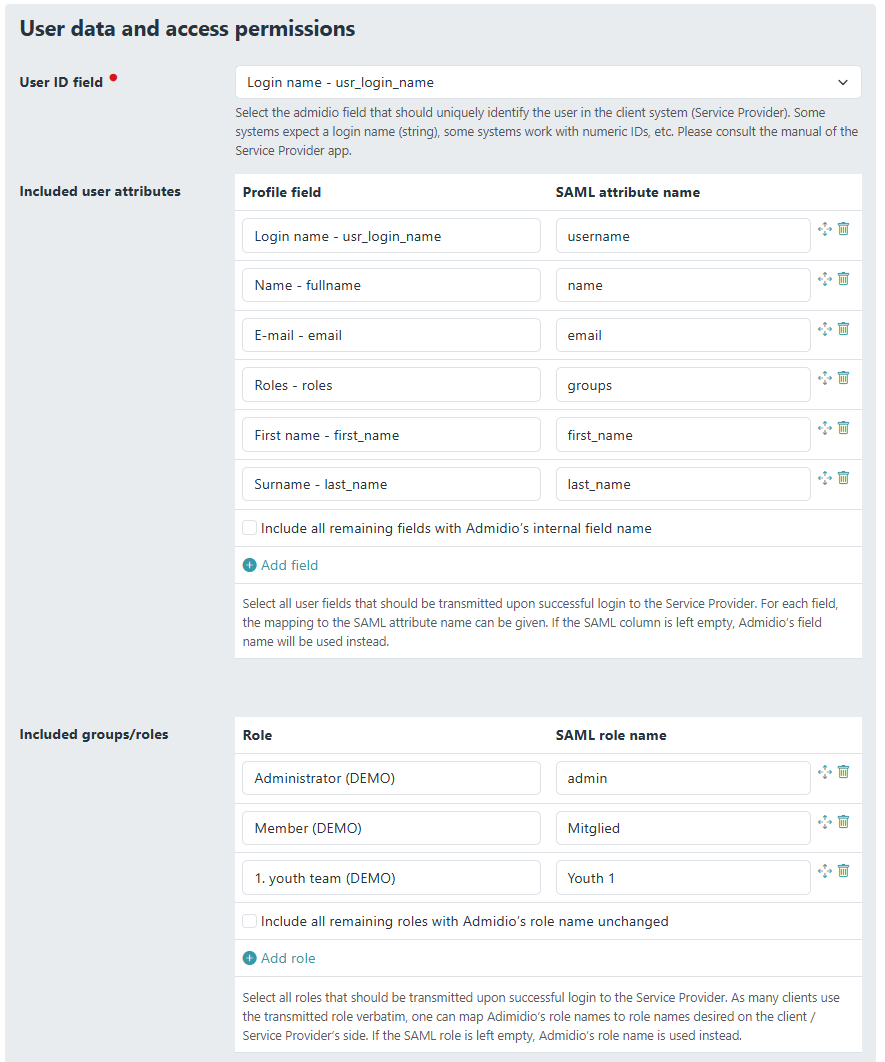The height and width of the screenshot is (1062, 885).
Task: Click the plus icon beside Add field
Action: click(250, 565)
